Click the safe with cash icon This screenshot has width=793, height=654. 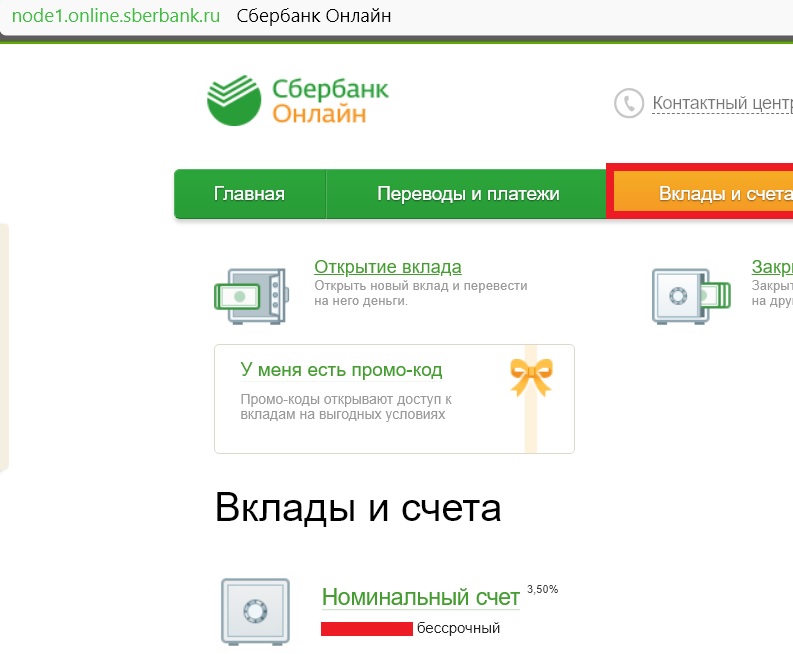[x=250, y=295]
